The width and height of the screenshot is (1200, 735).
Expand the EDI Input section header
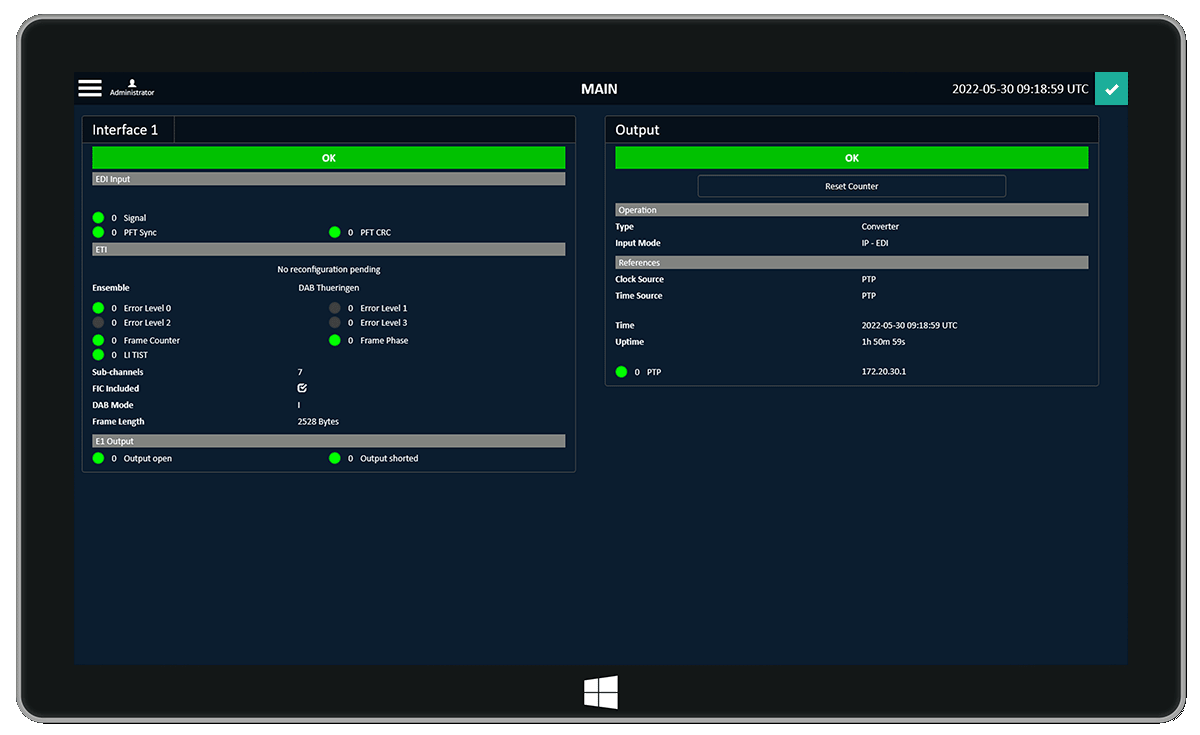[328, 179]
